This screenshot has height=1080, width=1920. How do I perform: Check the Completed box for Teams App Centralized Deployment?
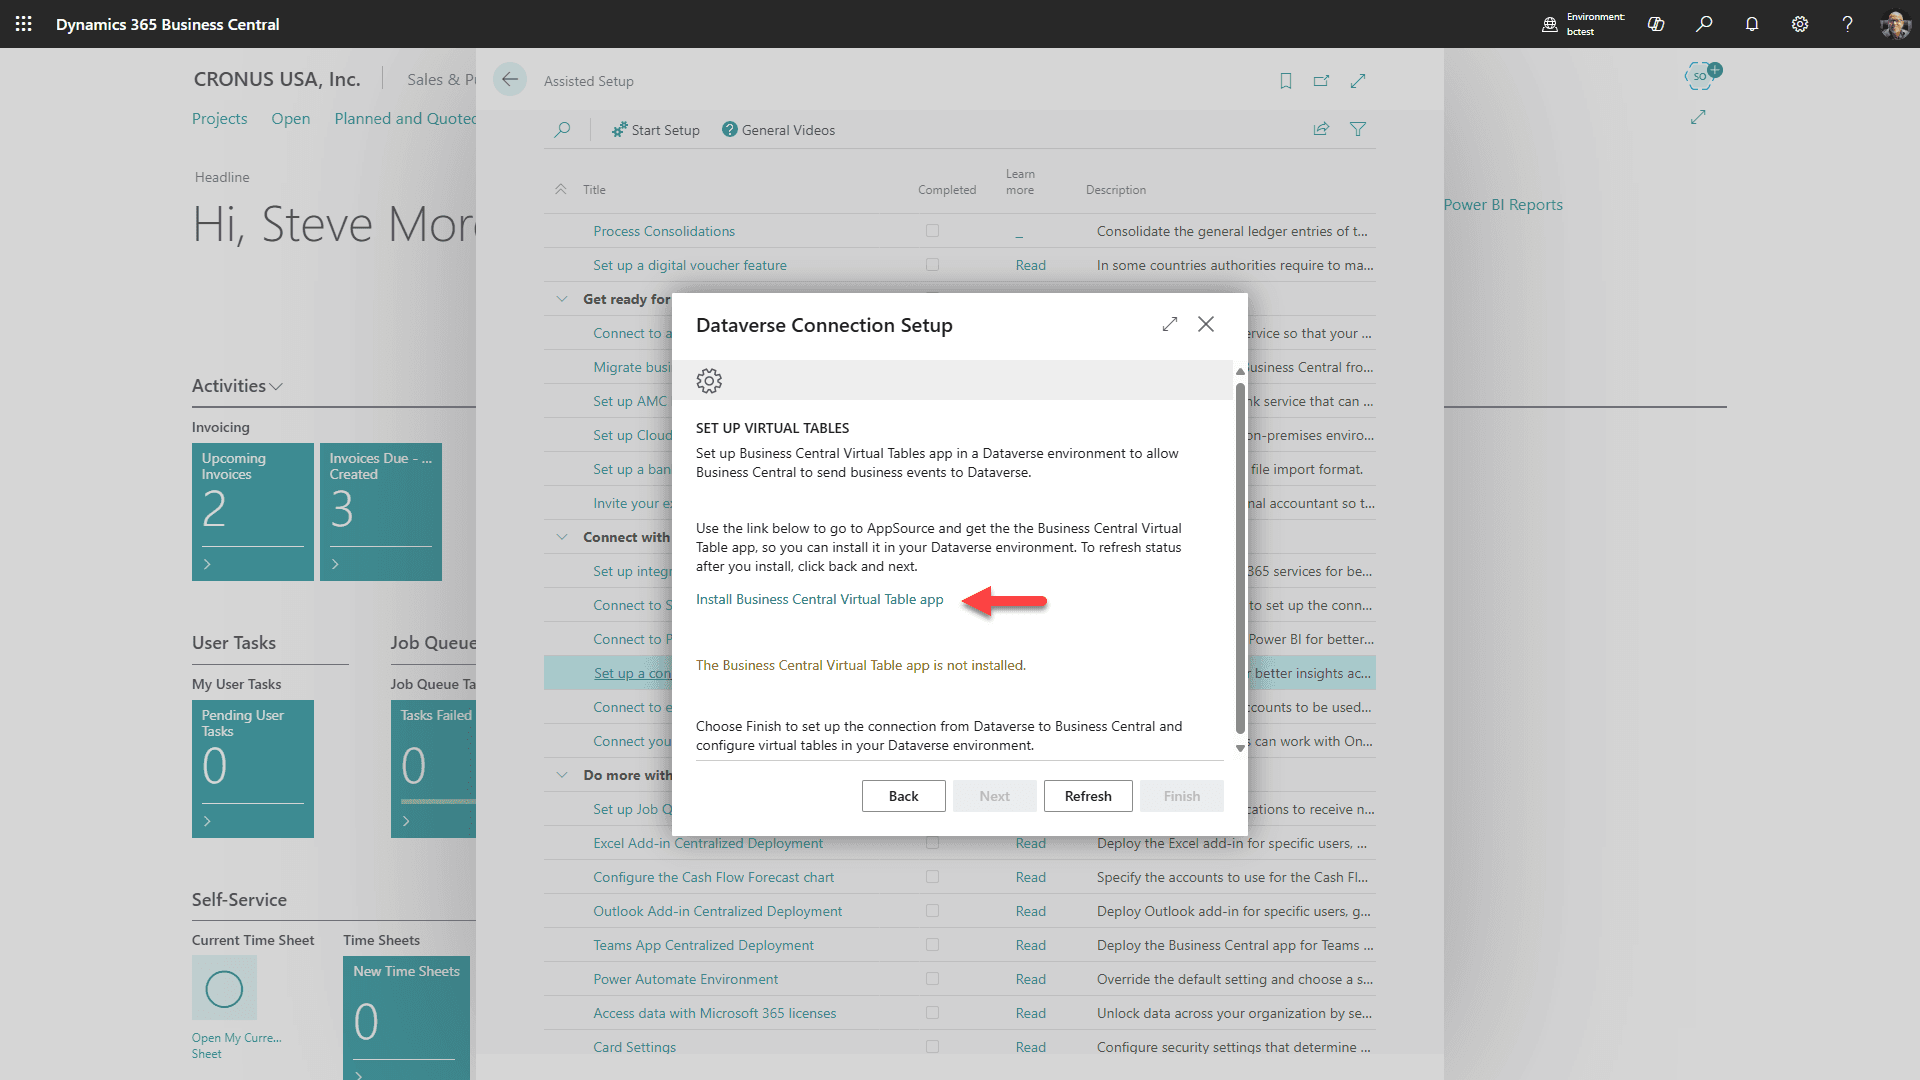point(932,944)
